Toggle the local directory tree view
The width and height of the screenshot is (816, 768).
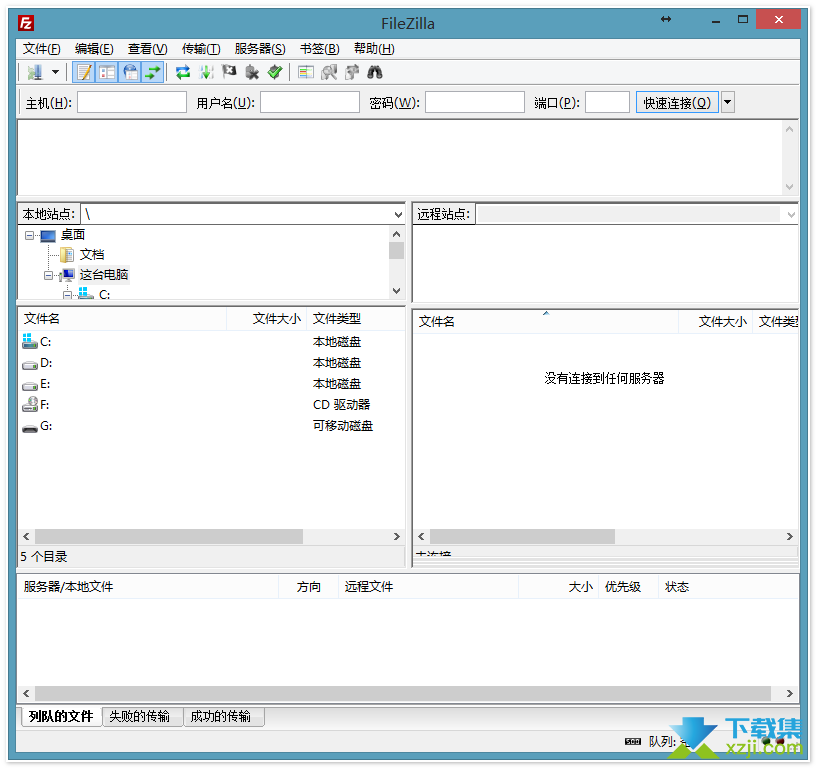107,72
